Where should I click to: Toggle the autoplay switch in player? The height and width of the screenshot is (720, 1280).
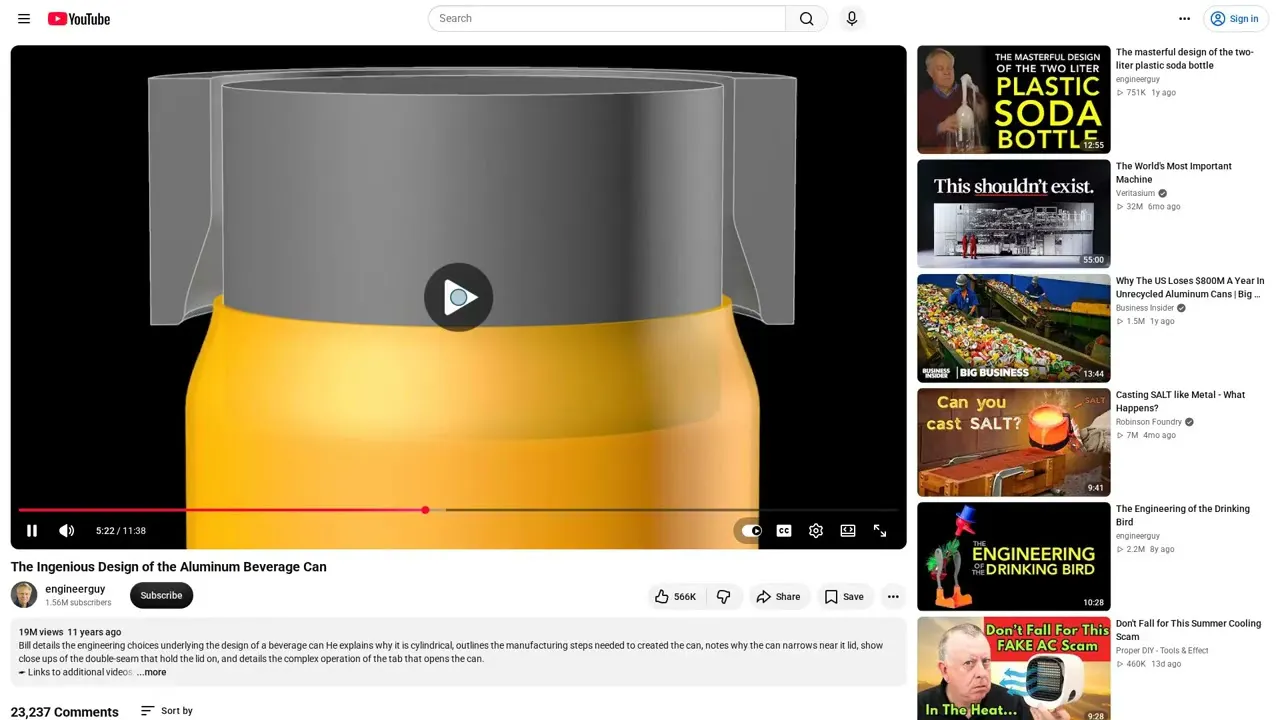click(751, 531)
